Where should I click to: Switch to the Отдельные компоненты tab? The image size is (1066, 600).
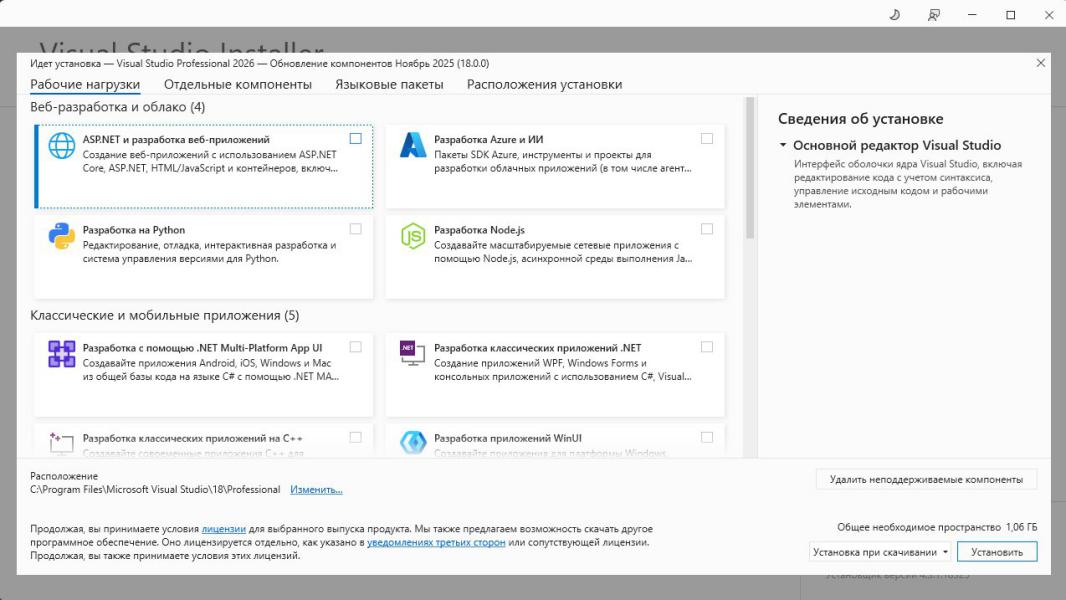pyautogui.click(x=238, y=85)
